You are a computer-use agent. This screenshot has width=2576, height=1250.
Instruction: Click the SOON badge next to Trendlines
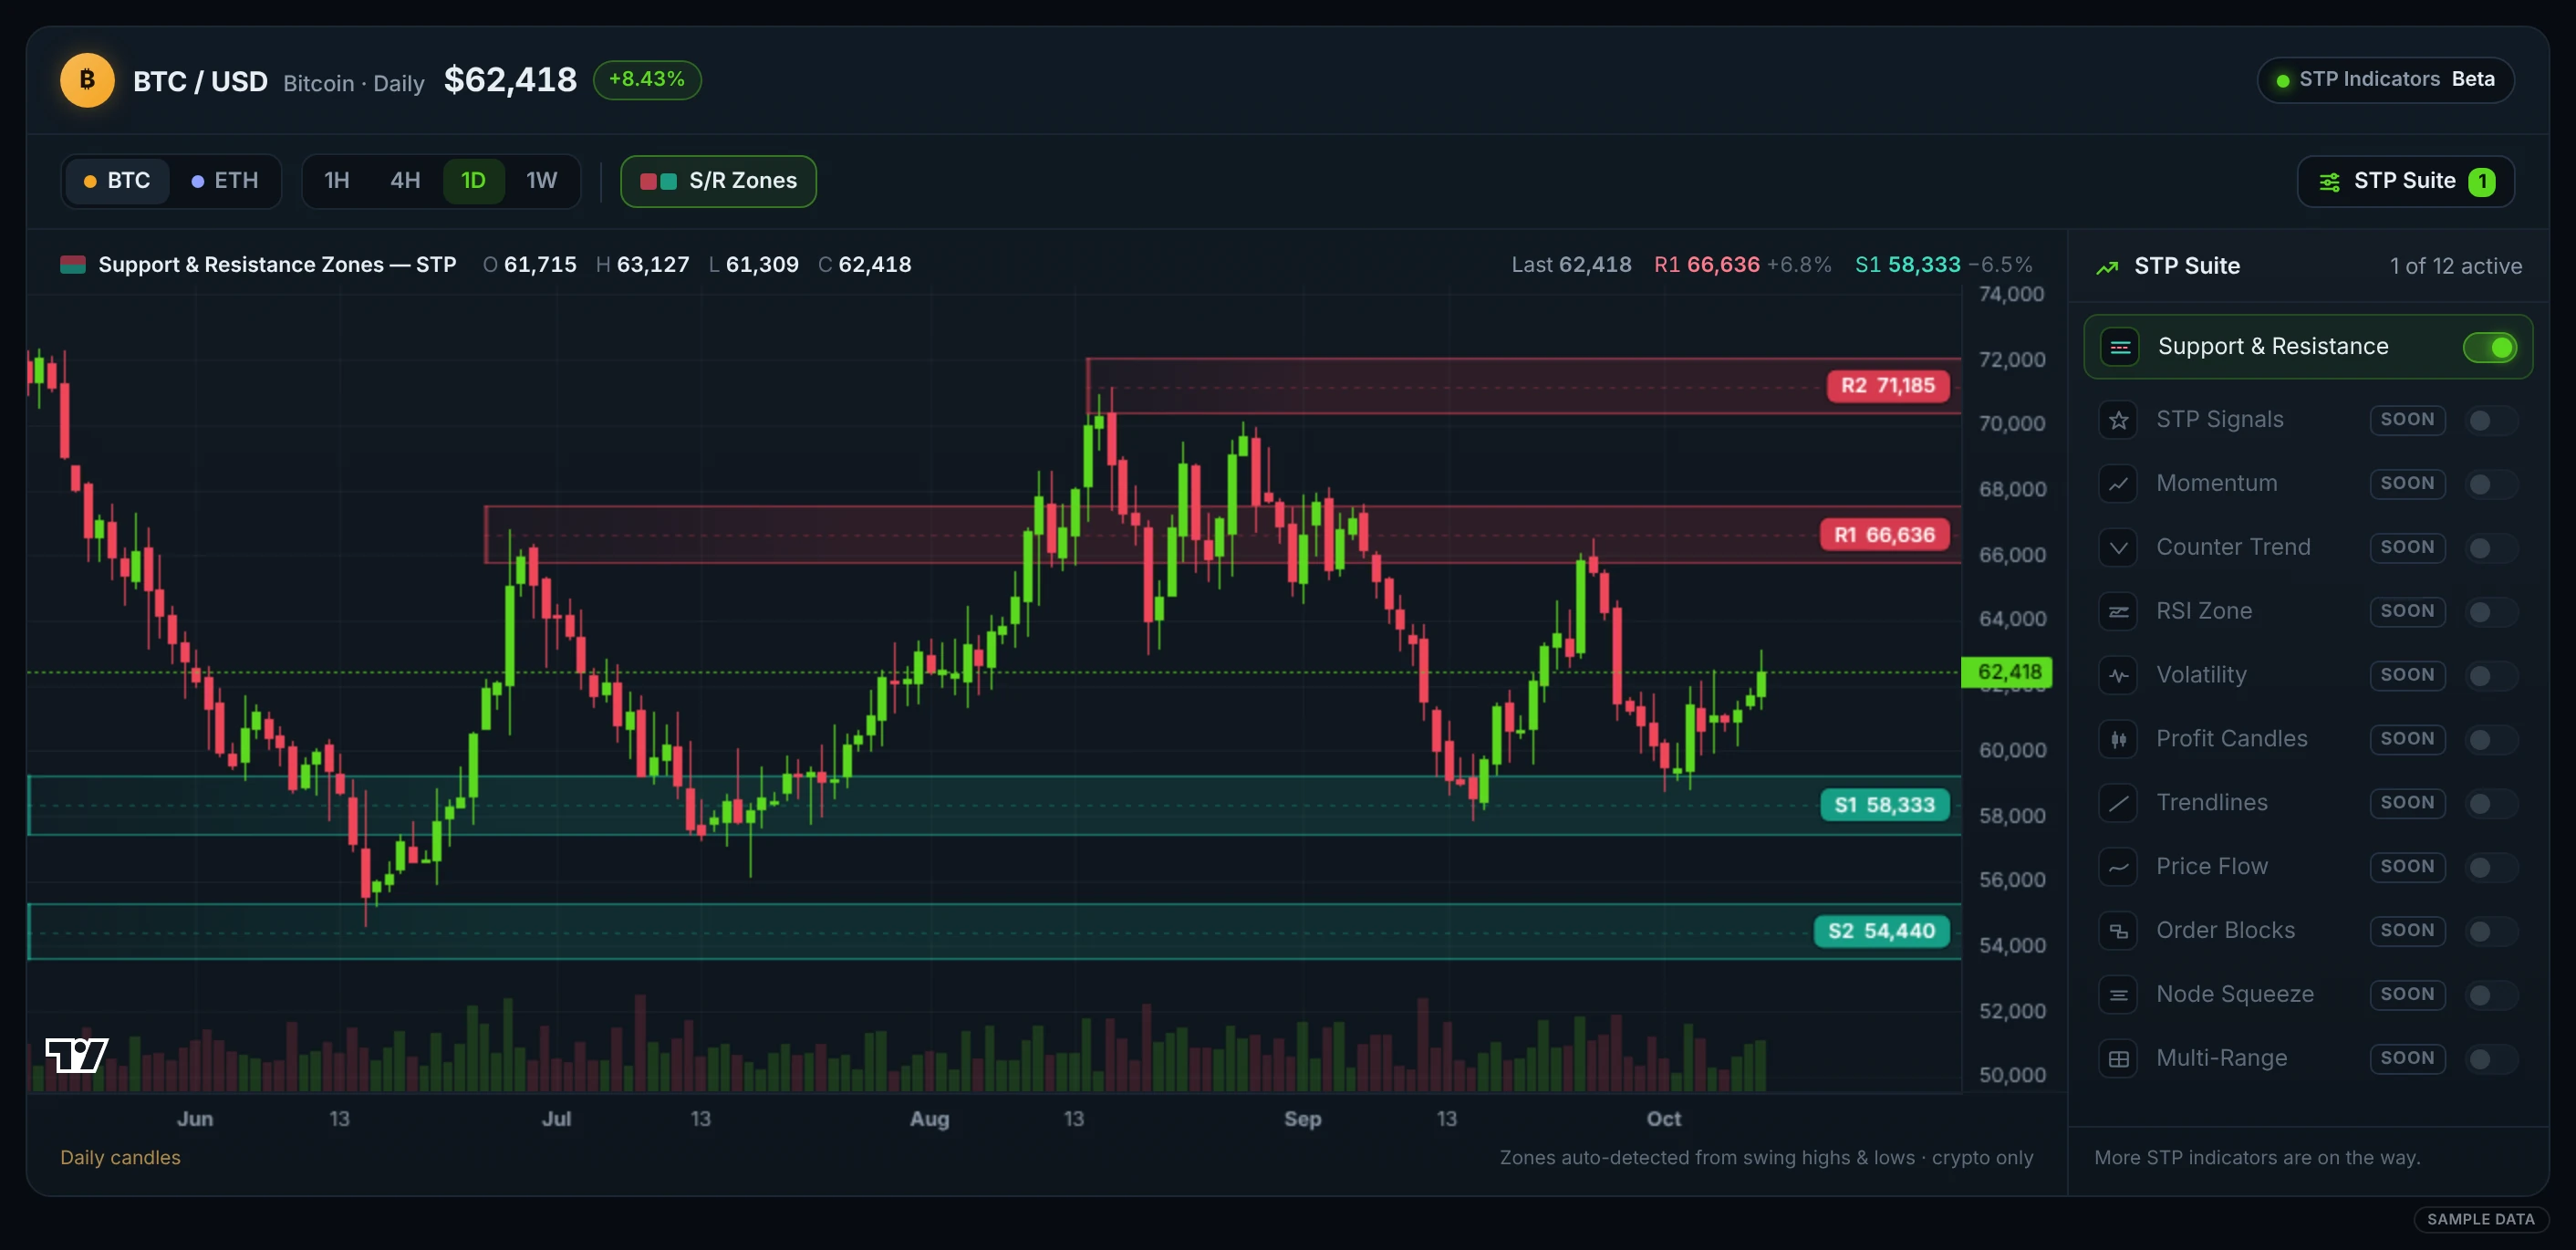[2407, 803]
